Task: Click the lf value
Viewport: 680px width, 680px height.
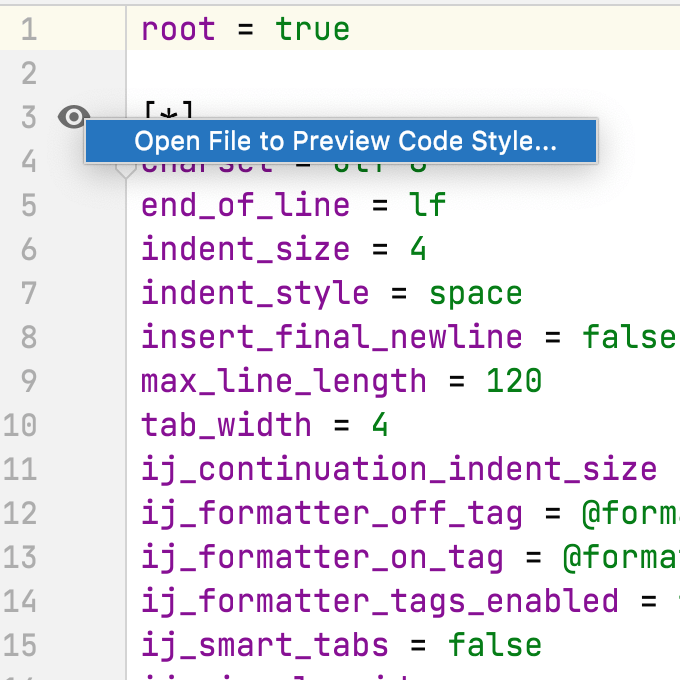Action: click(427, 205)
